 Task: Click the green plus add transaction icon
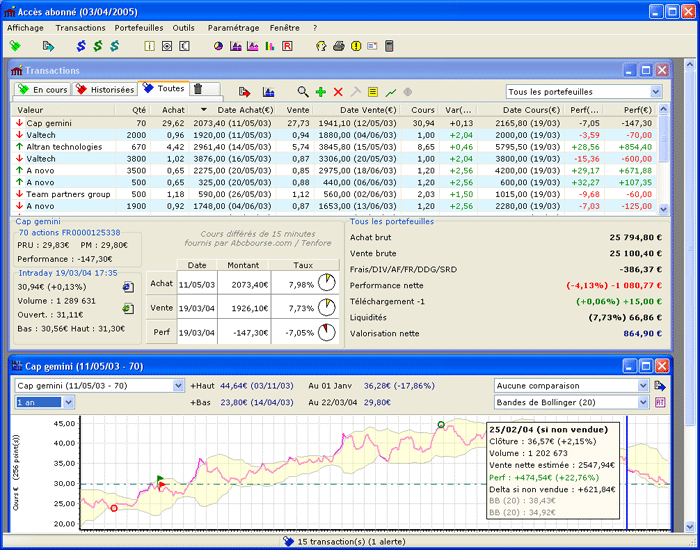coord(321,92)
